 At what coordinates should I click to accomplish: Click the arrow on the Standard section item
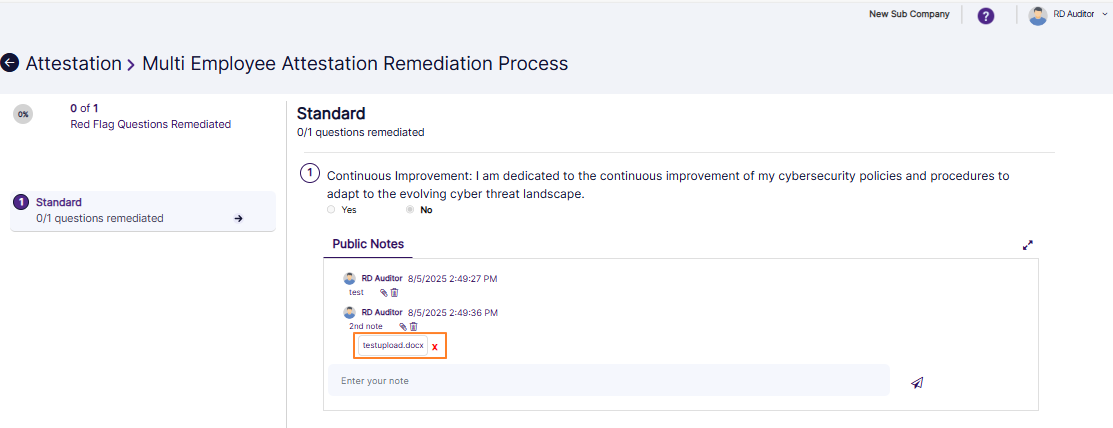point(238,218)
